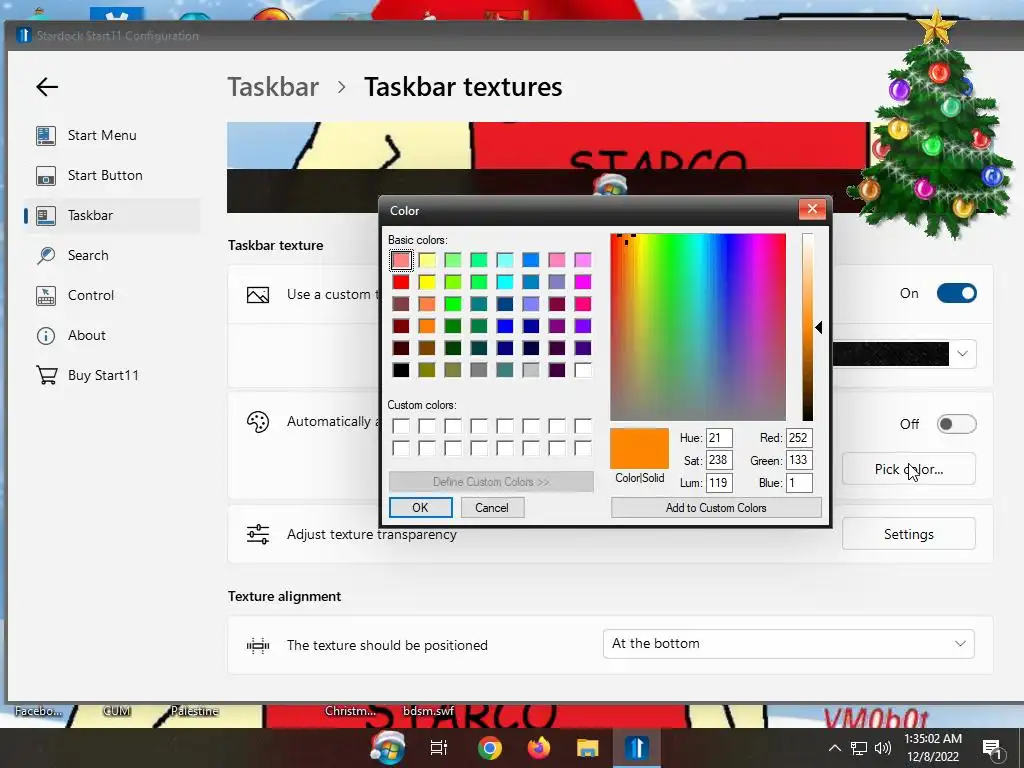Click the Taskbar breadcrumb link
Screen dimensions: 1024x768
273,87
